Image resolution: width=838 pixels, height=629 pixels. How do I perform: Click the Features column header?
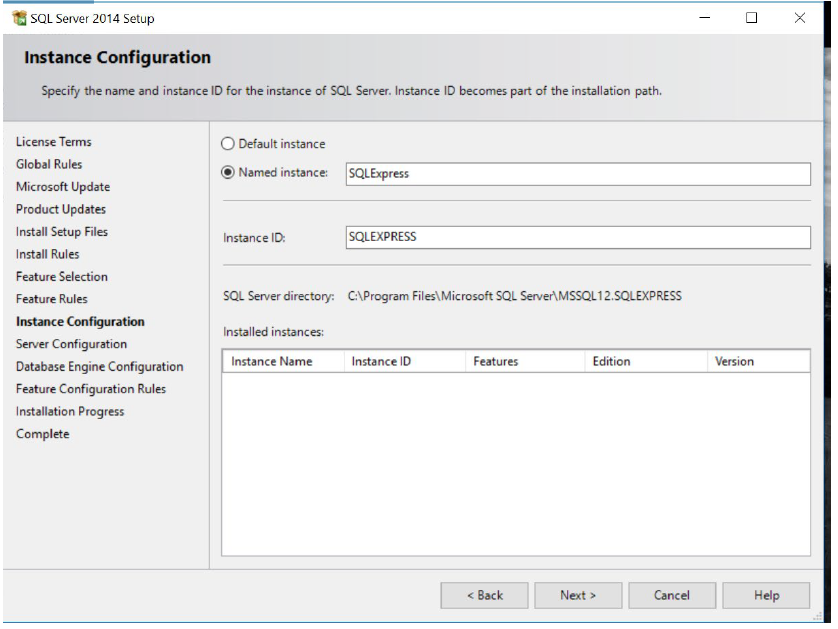coord(525,361)
